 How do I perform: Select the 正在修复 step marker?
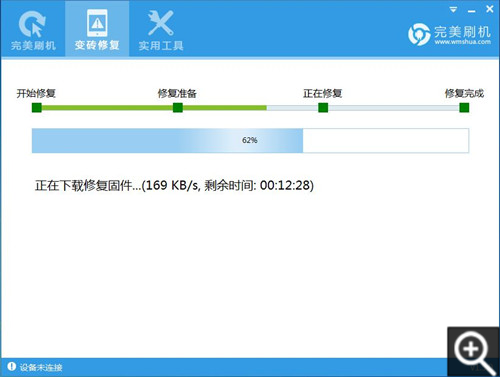(x=323, y=108)
